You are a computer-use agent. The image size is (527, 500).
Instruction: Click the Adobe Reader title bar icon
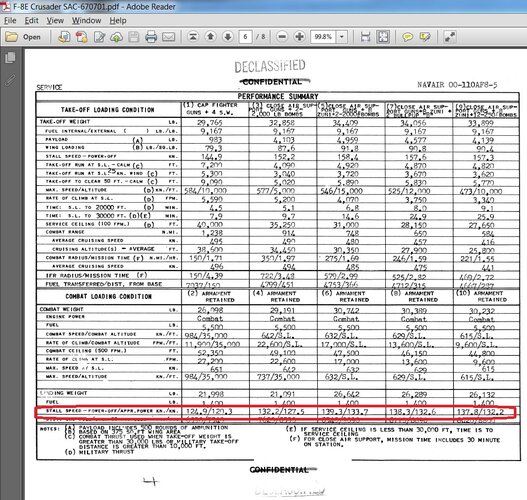click(x=6, y=6)
